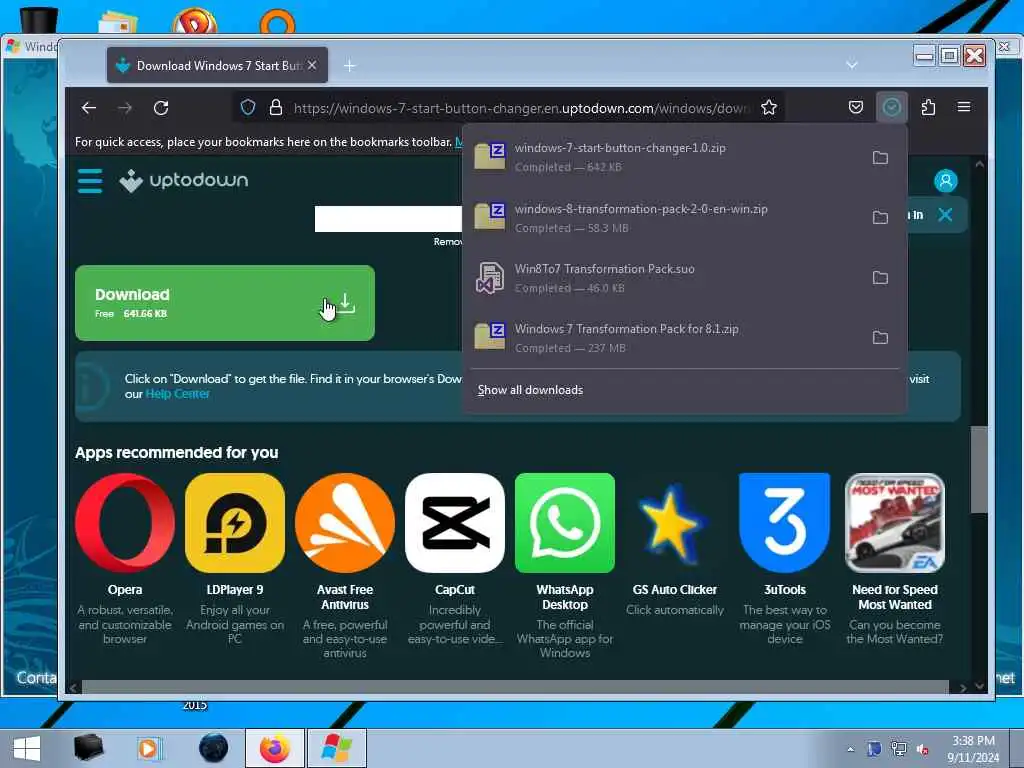This screenshot has height=768, width=1024.
Task: Click Show all downloads
Action: [530, 390]
